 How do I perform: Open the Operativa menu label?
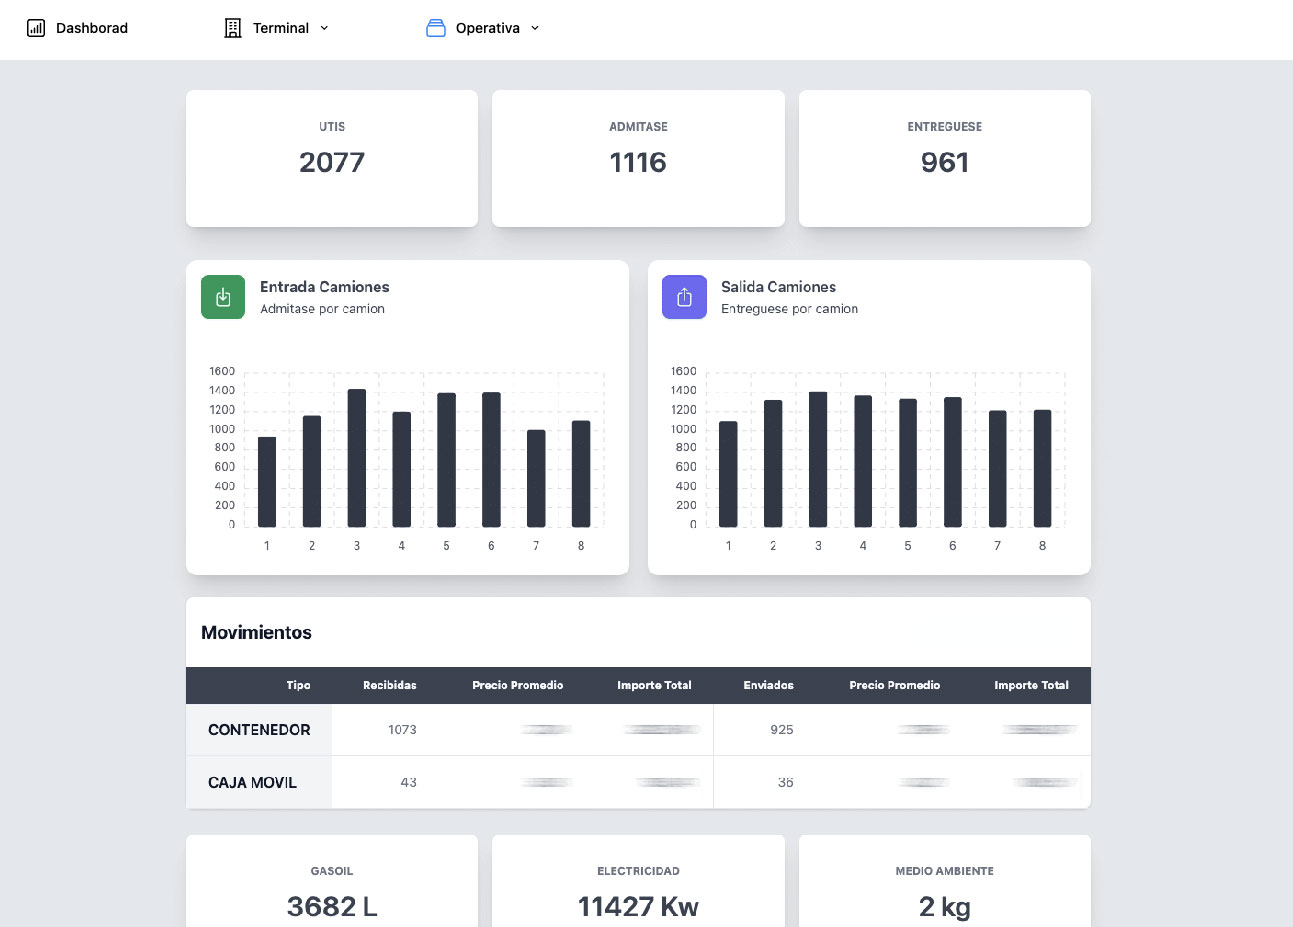coord(488,28)
